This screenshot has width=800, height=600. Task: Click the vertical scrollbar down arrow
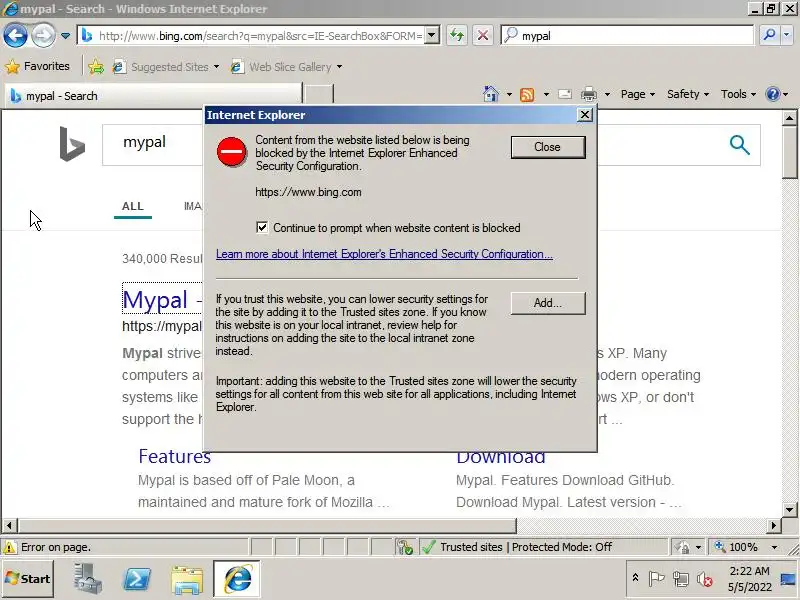[x=790, y=510]
